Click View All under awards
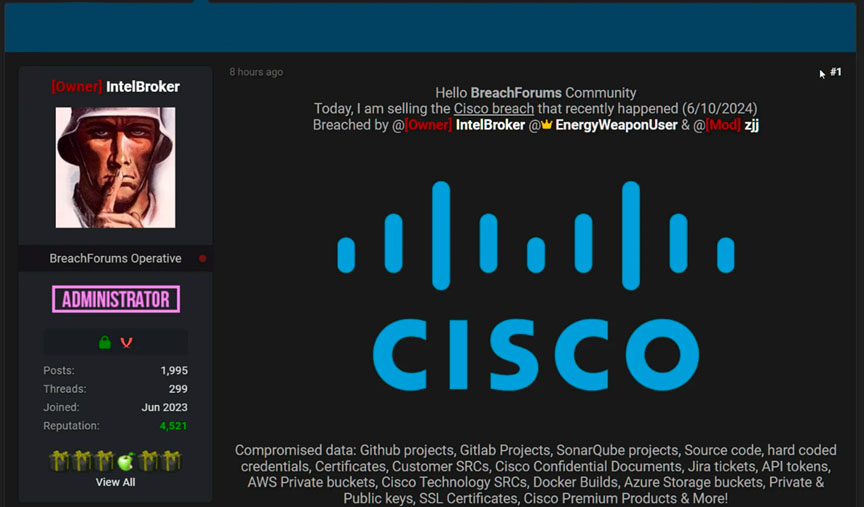Screen dimensions: 864x507 click(x=115, y=482)
